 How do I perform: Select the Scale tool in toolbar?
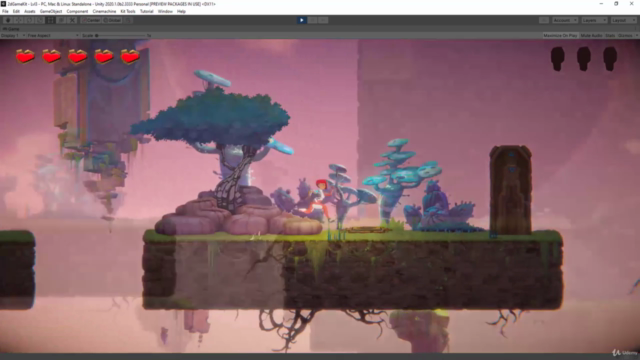pos(40,20)
